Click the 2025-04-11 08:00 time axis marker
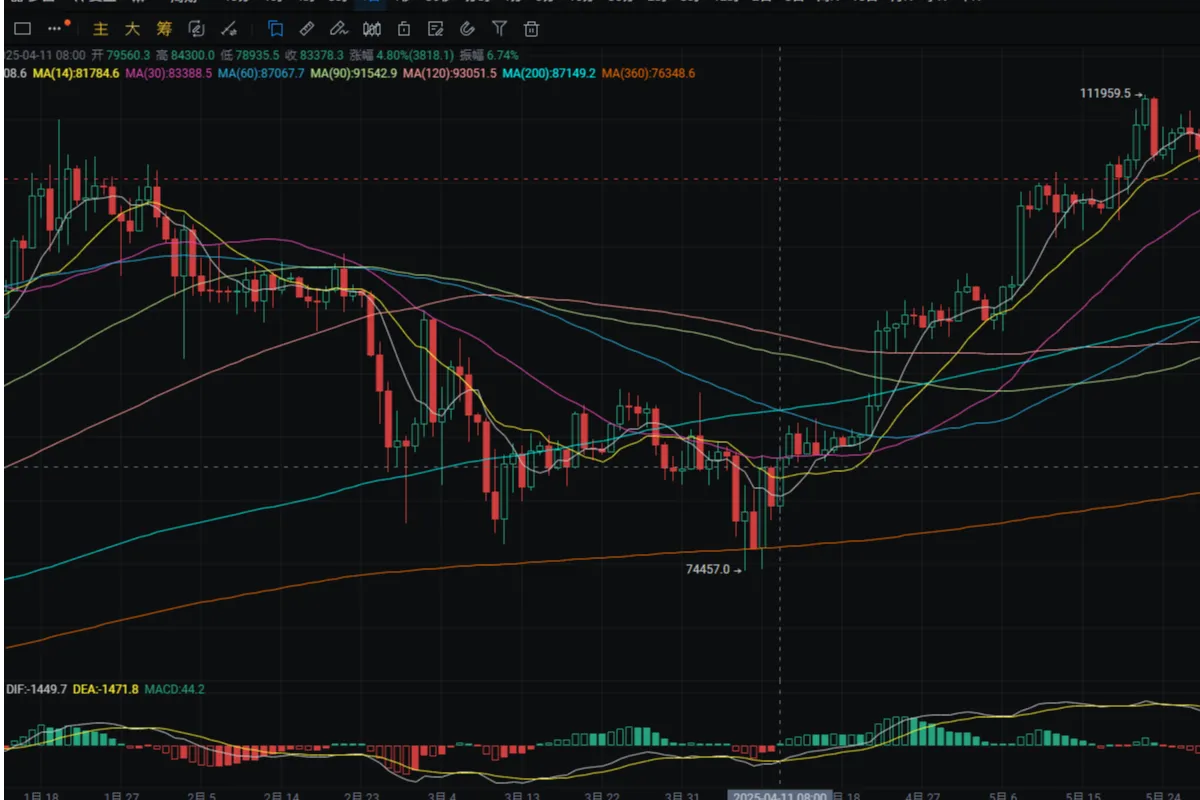This screenshot has height=800, width=1200. [x=779, y=795]
